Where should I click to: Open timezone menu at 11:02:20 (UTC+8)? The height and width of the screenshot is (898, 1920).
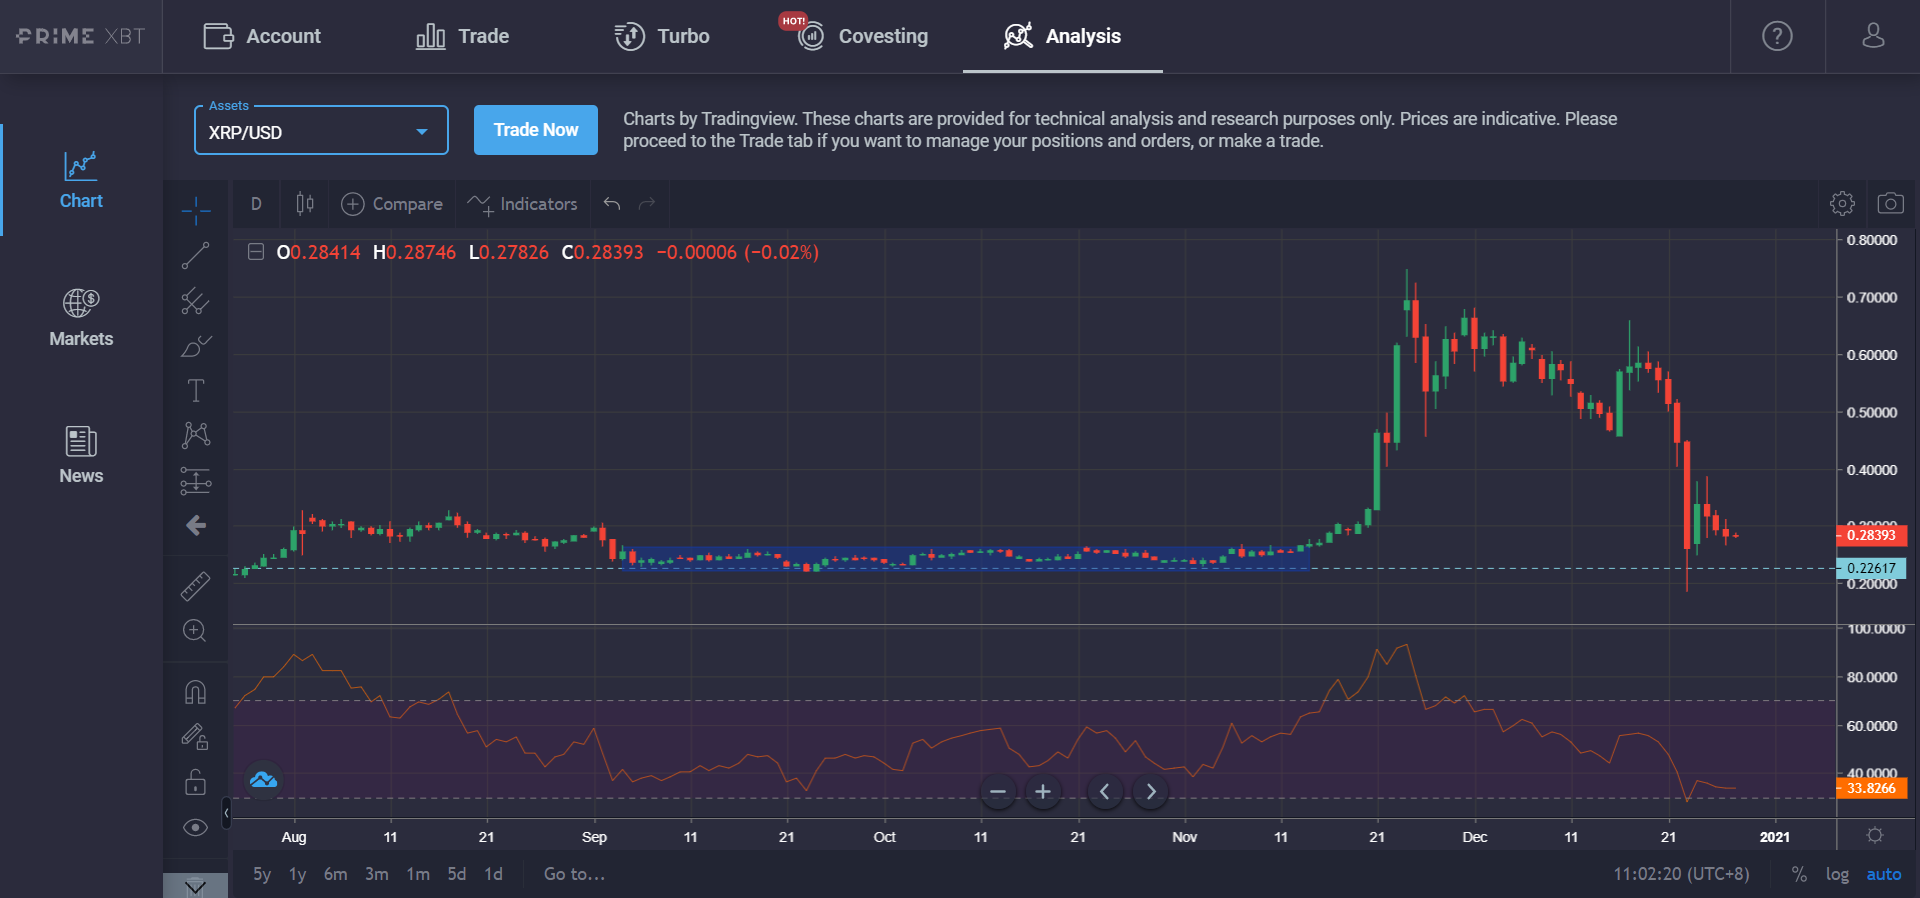click(1681, 874)
